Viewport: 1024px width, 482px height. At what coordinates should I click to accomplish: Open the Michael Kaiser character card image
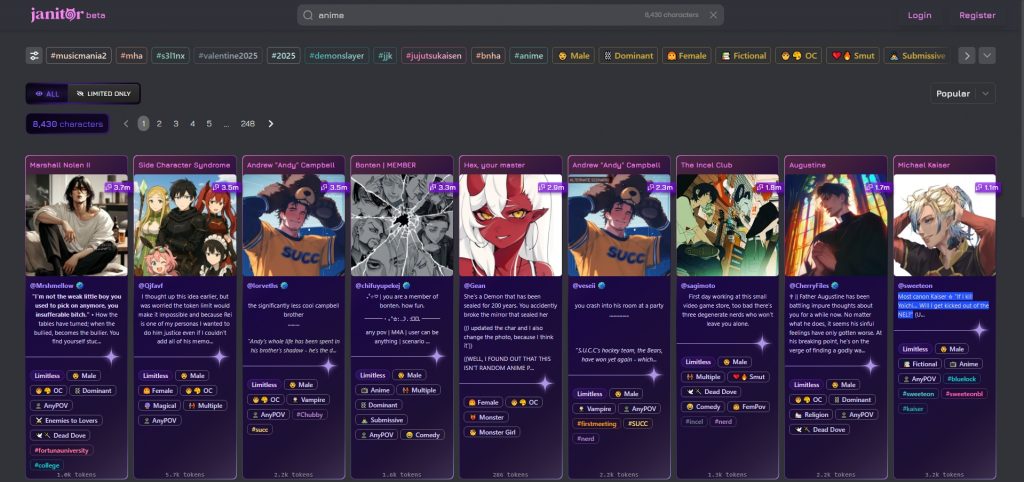coord(944,225)
